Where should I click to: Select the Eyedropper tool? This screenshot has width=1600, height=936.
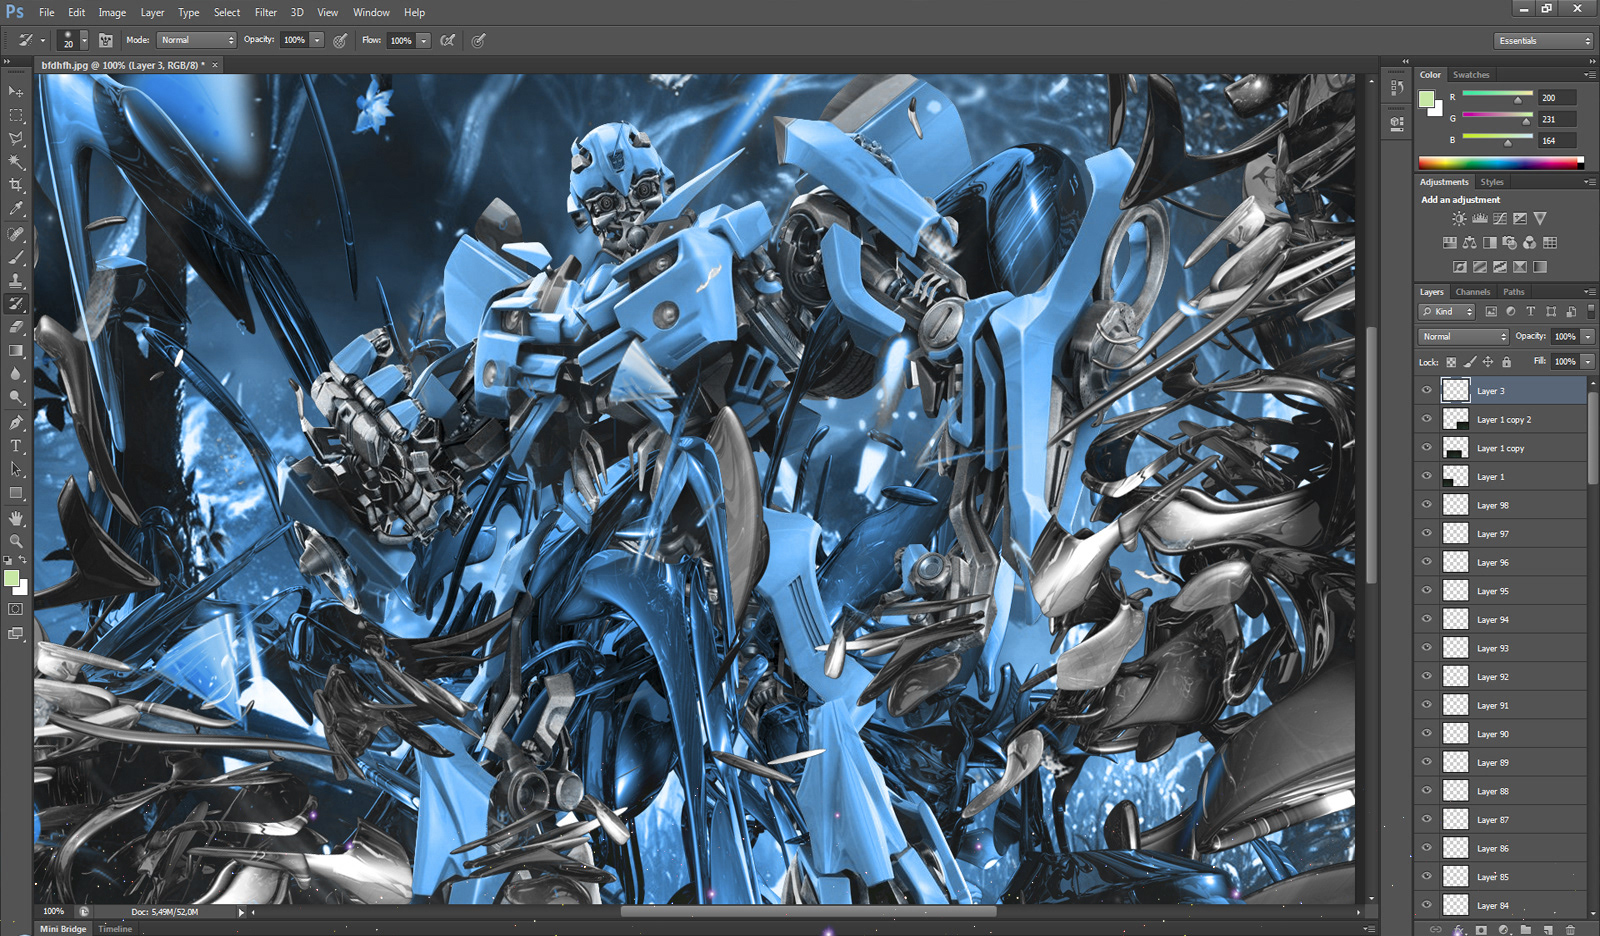point(16,210)
